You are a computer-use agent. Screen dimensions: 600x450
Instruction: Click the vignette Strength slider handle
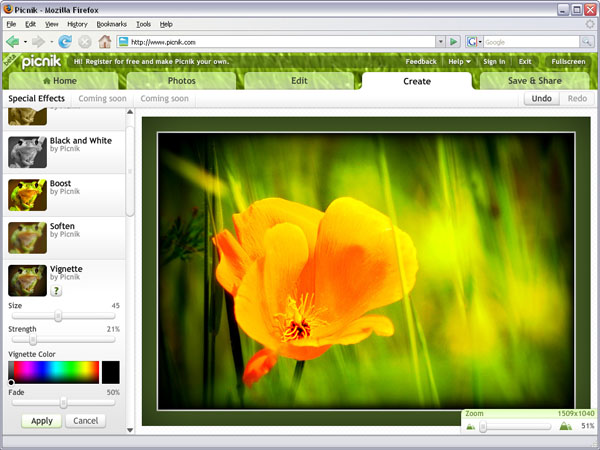tap(33, 339)
